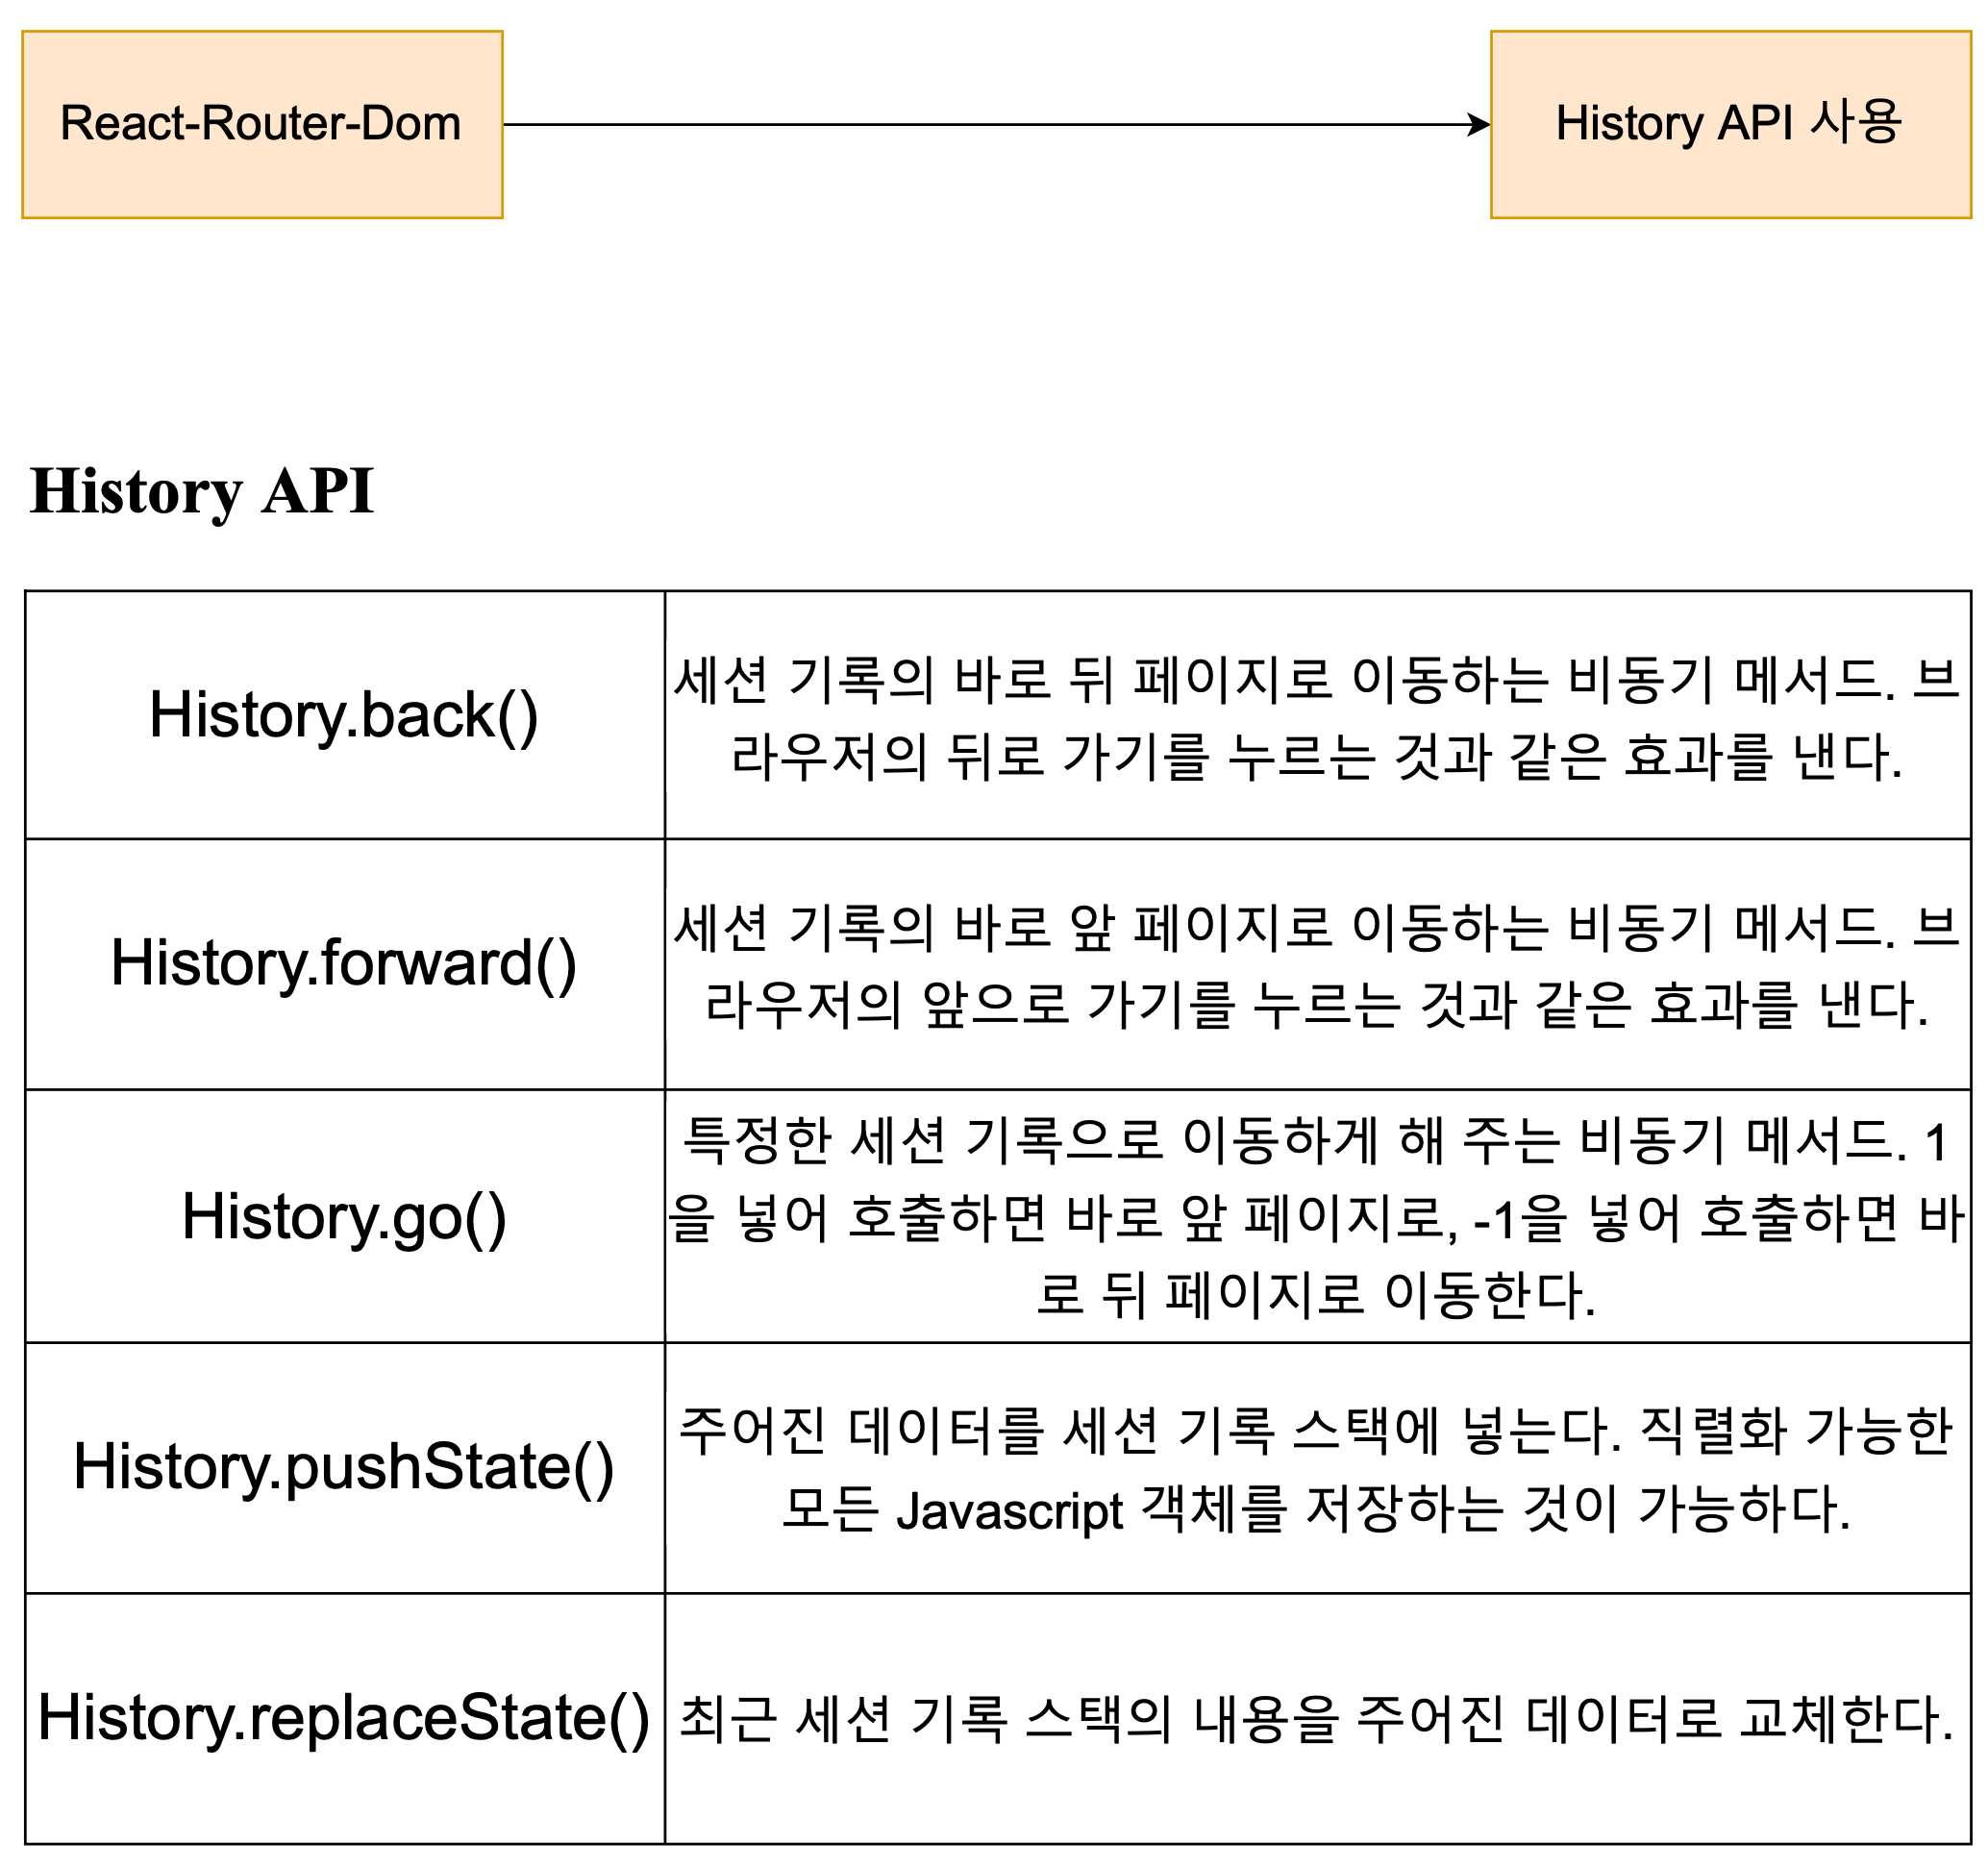Screen dimensions: 1988x1869
Task: Click the text 최근 세션 기록 in last row
Action: pyautogui.click(x=842, y=1720)
